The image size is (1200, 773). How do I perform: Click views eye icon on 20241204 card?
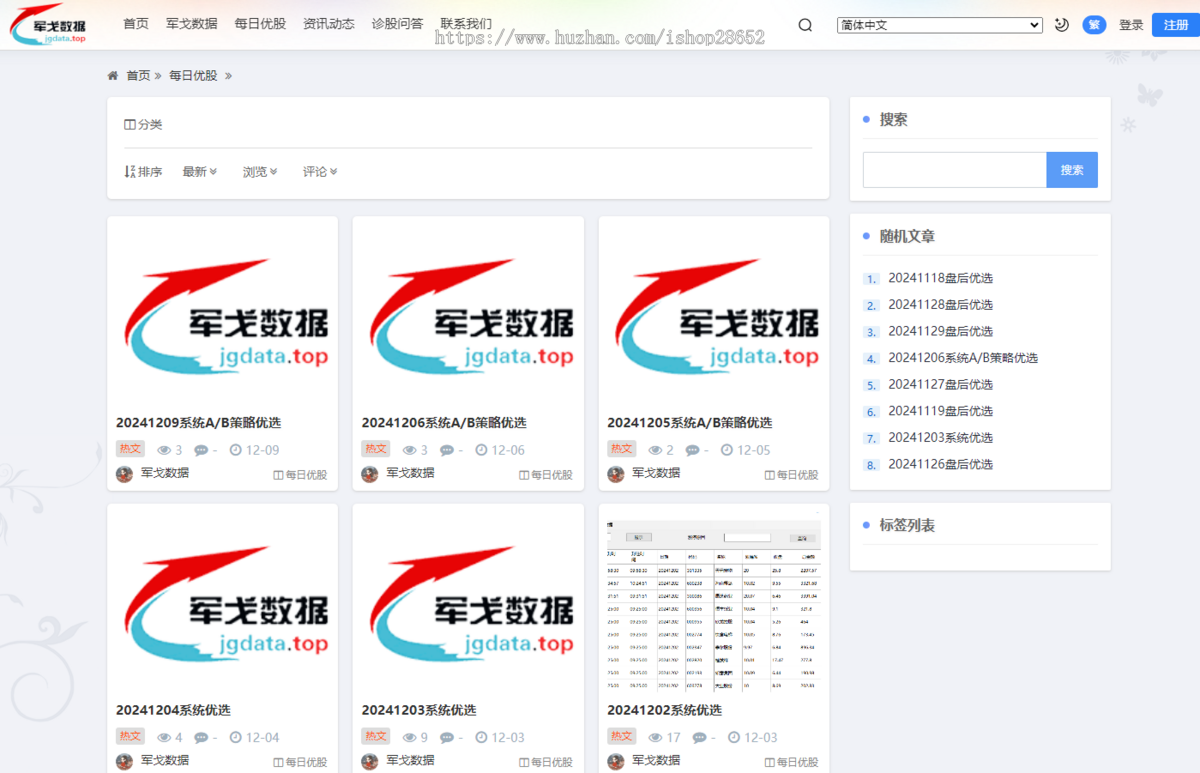click(x=162, y=738)
